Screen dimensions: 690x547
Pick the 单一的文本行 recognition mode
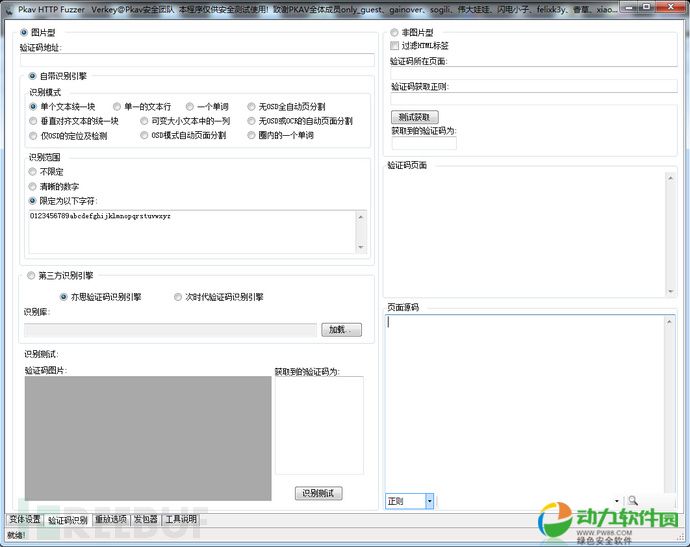118,106
